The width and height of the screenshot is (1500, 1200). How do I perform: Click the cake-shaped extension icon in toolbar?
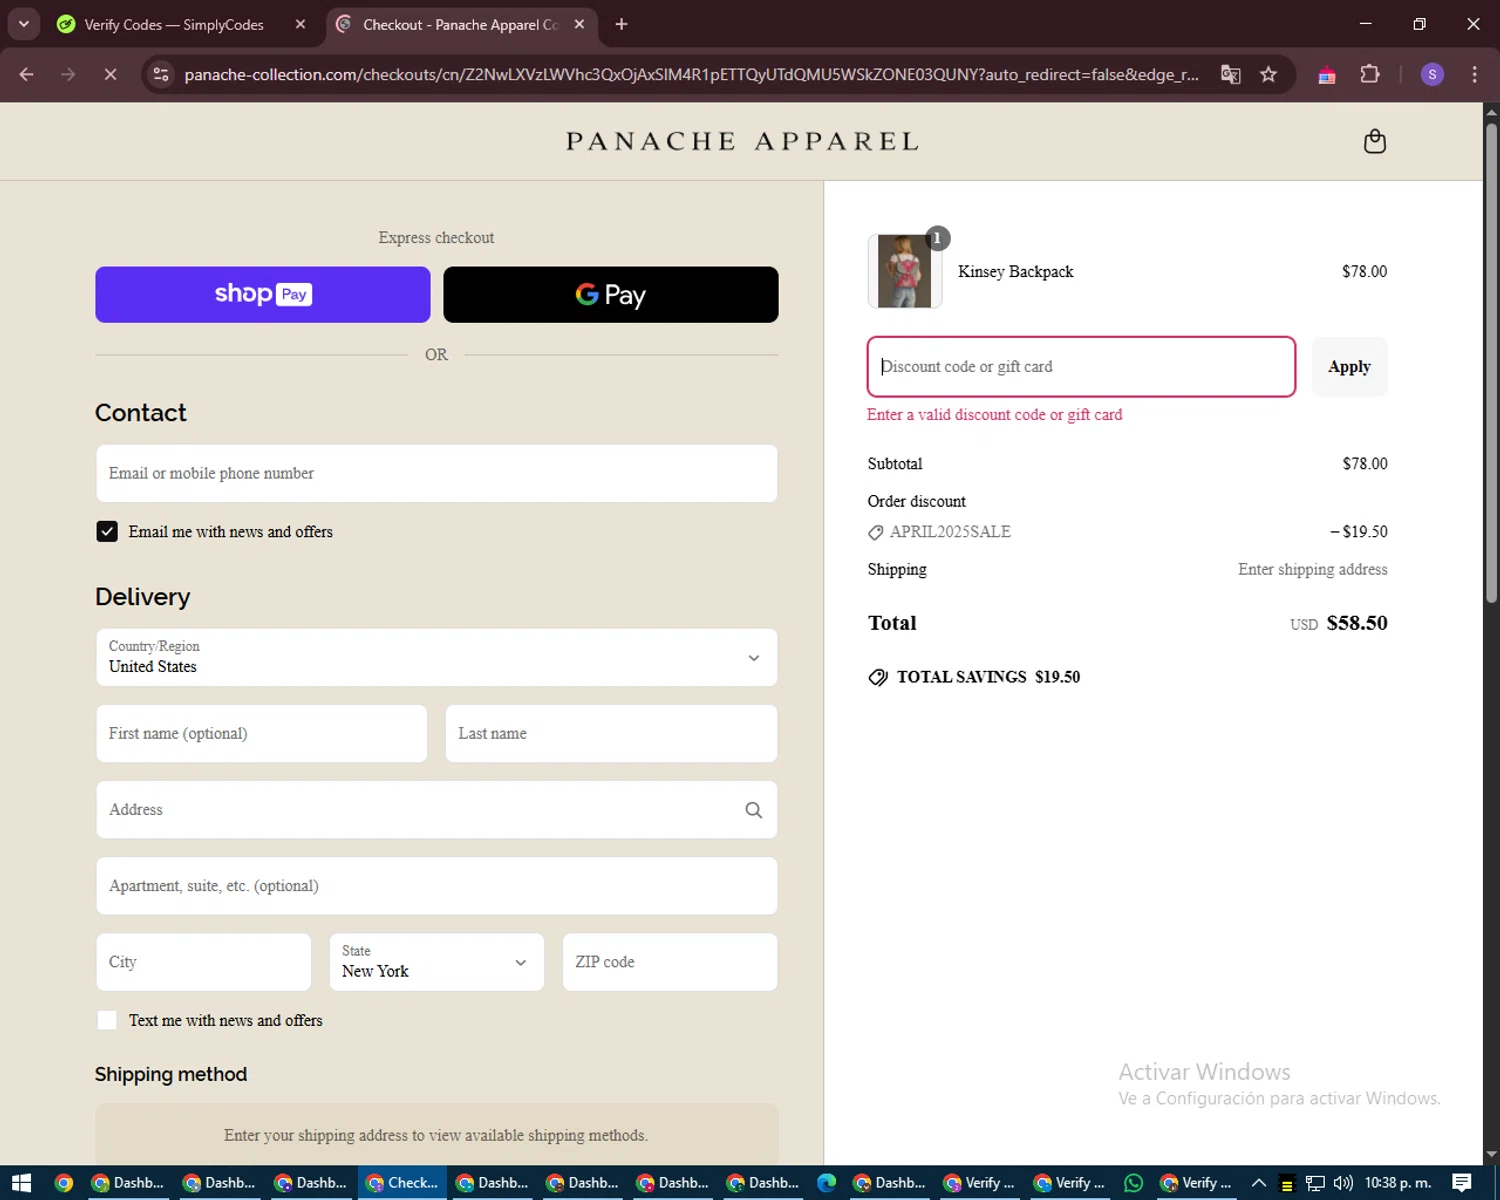coord(1327,74)
